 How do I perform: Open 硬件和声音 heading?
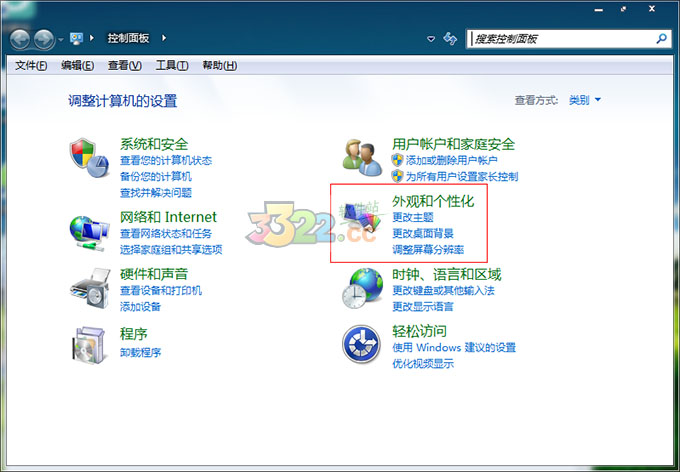tap(154, 274)
